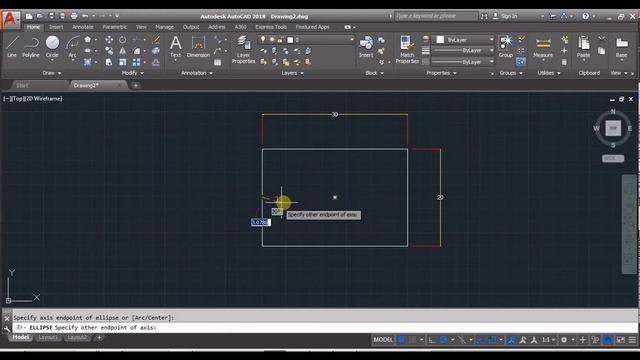Screen dimensions: 640x360
Task: Click the Match Properties tool
Action: click(x=407, y=49)
